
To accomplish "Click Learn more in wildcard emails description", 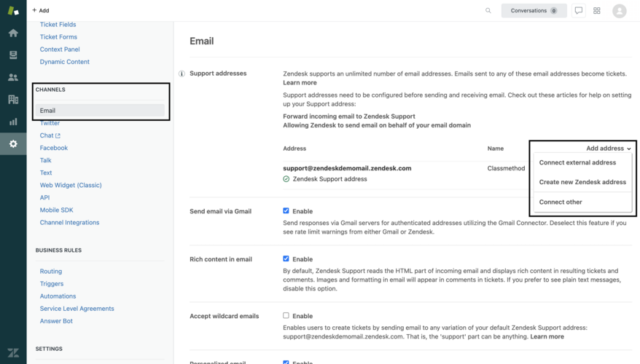I will [547, 337].
